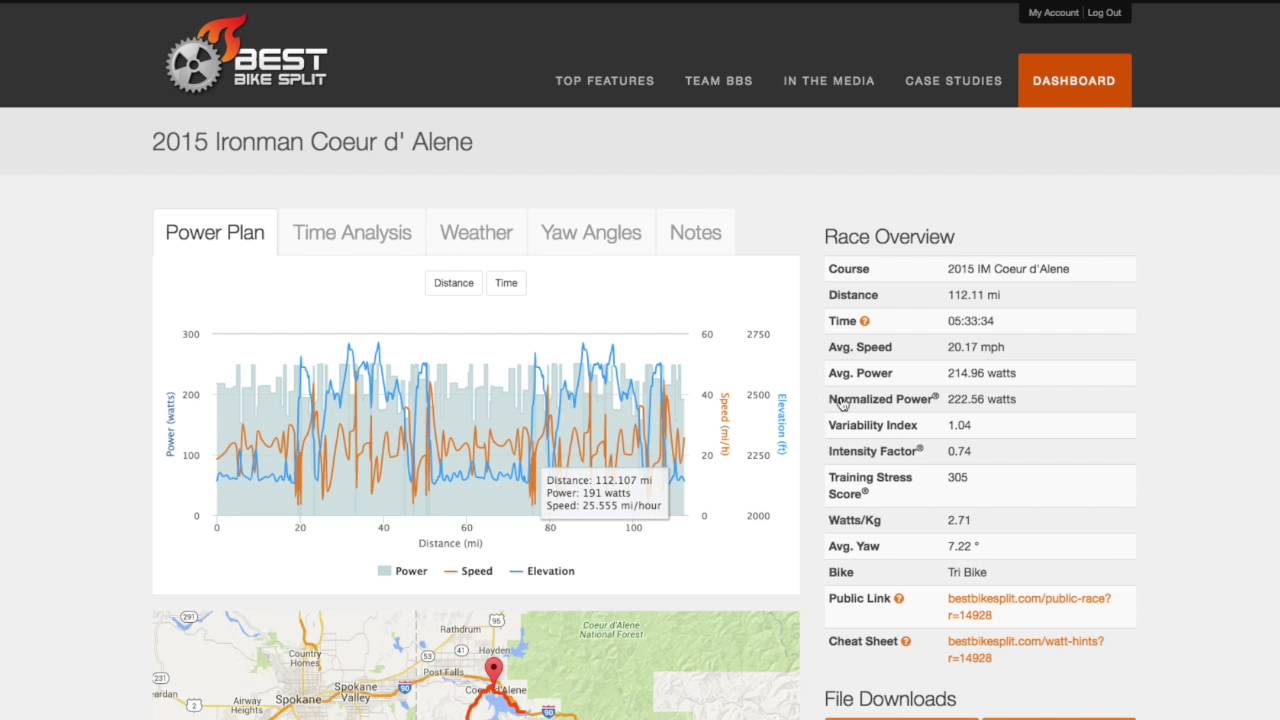This screenshot has height=720, width=1280.
Task: Go to Team BBS page
Action: click(719, 81)
